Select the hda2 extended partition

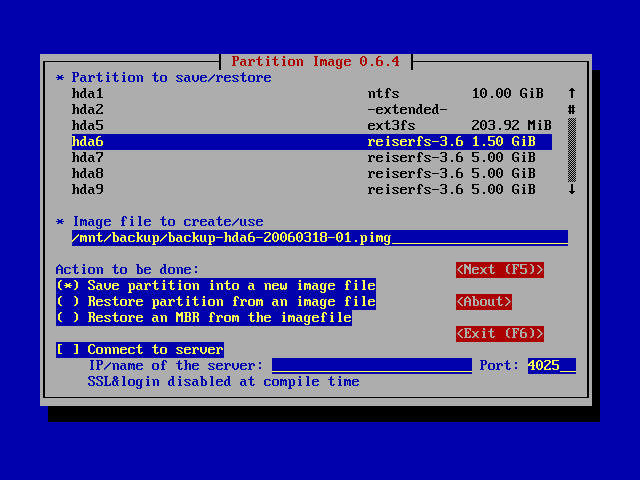(300, 109)
